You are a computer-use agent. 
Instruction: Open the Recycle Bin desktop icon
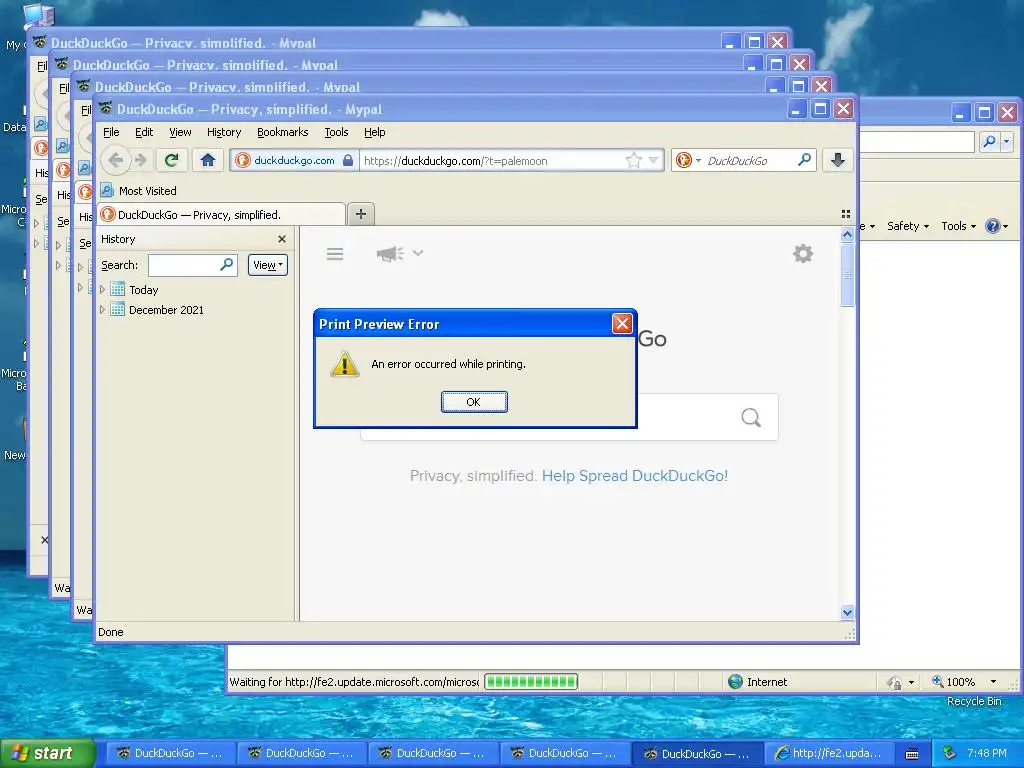point(974,701)
